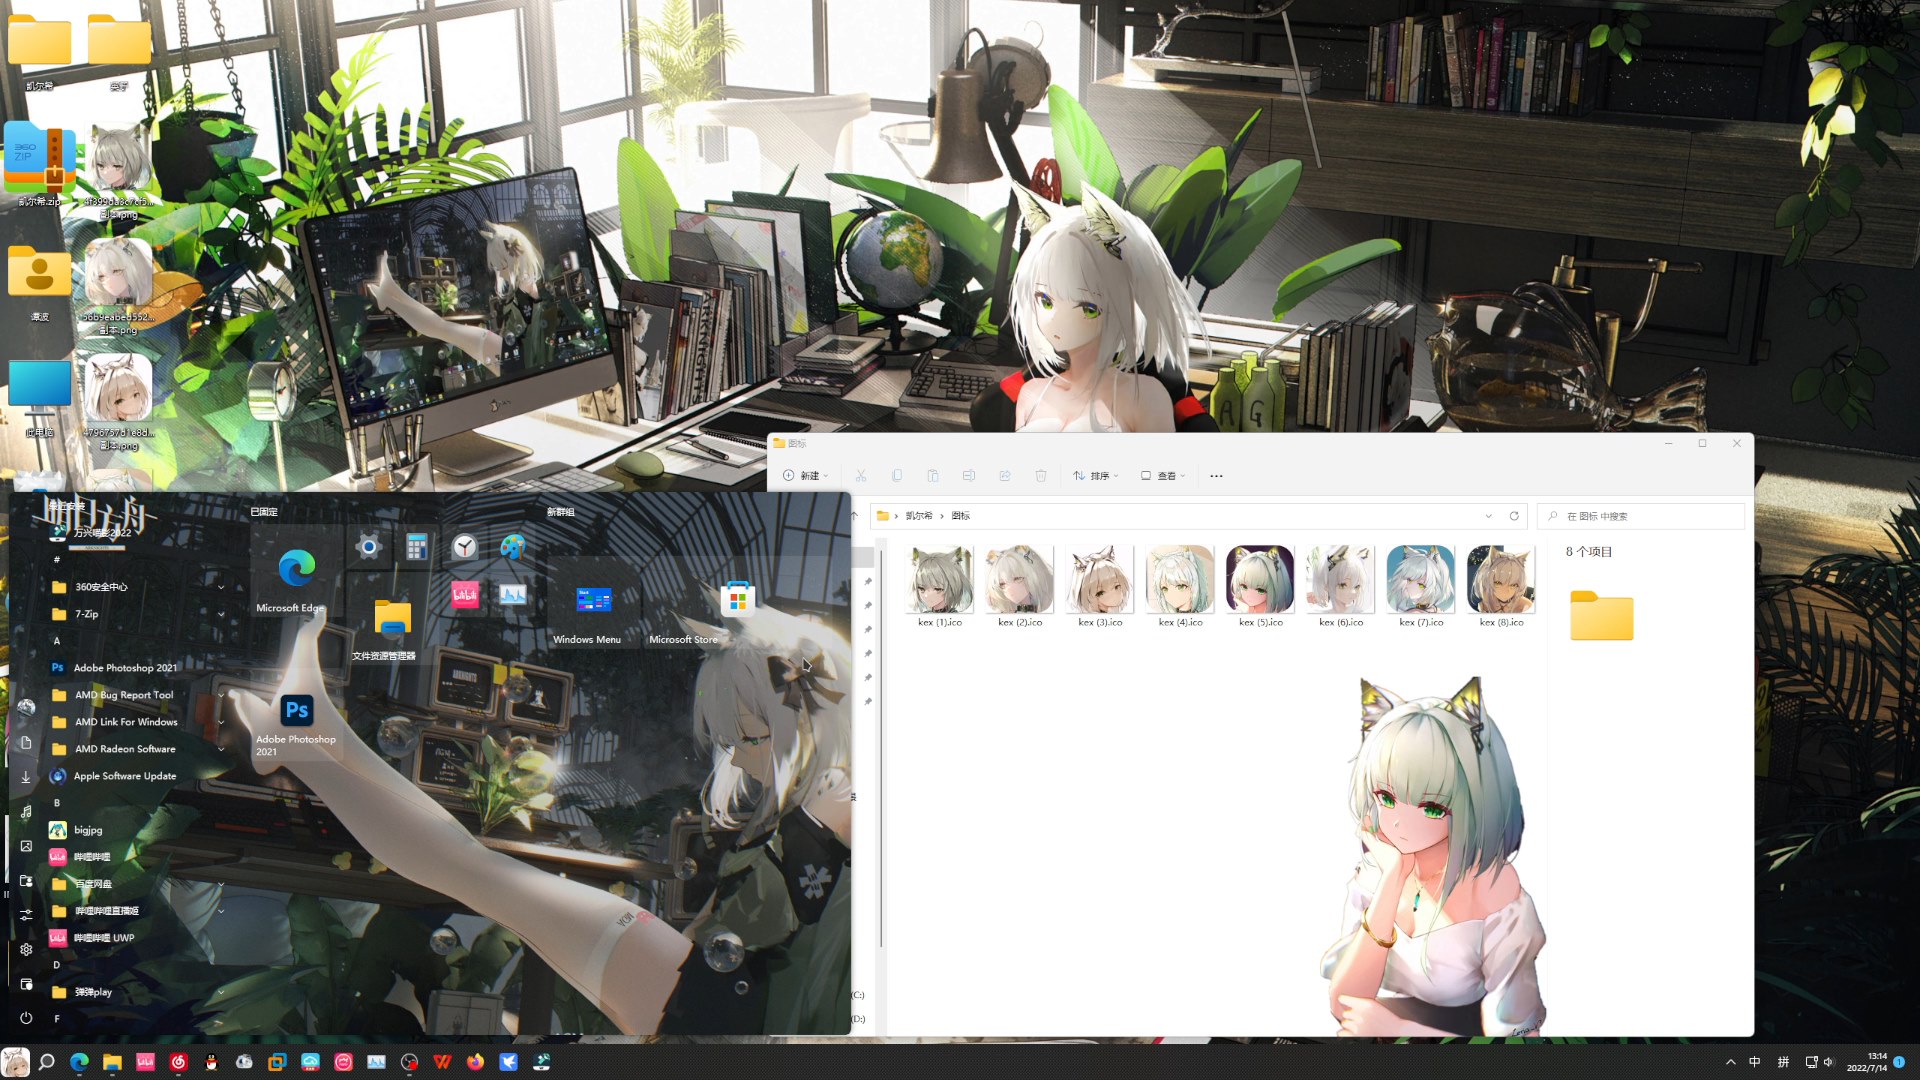1920x1080 pixels.
Task: Click 凯尔希 in the breadcrumb path
Action: pos(918,516)
